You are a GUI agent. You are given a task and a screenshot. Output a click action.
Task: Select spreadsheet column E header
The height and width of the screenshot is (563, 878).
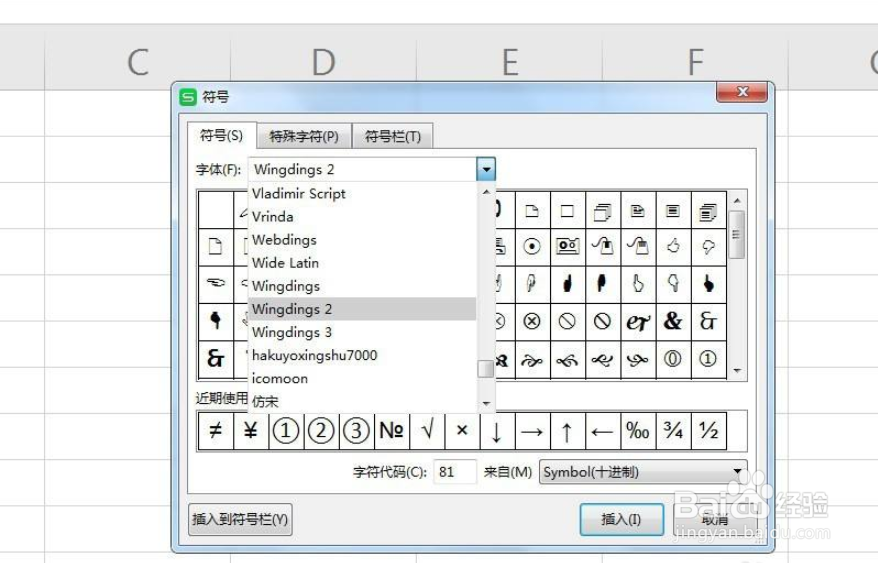(510, 62)
